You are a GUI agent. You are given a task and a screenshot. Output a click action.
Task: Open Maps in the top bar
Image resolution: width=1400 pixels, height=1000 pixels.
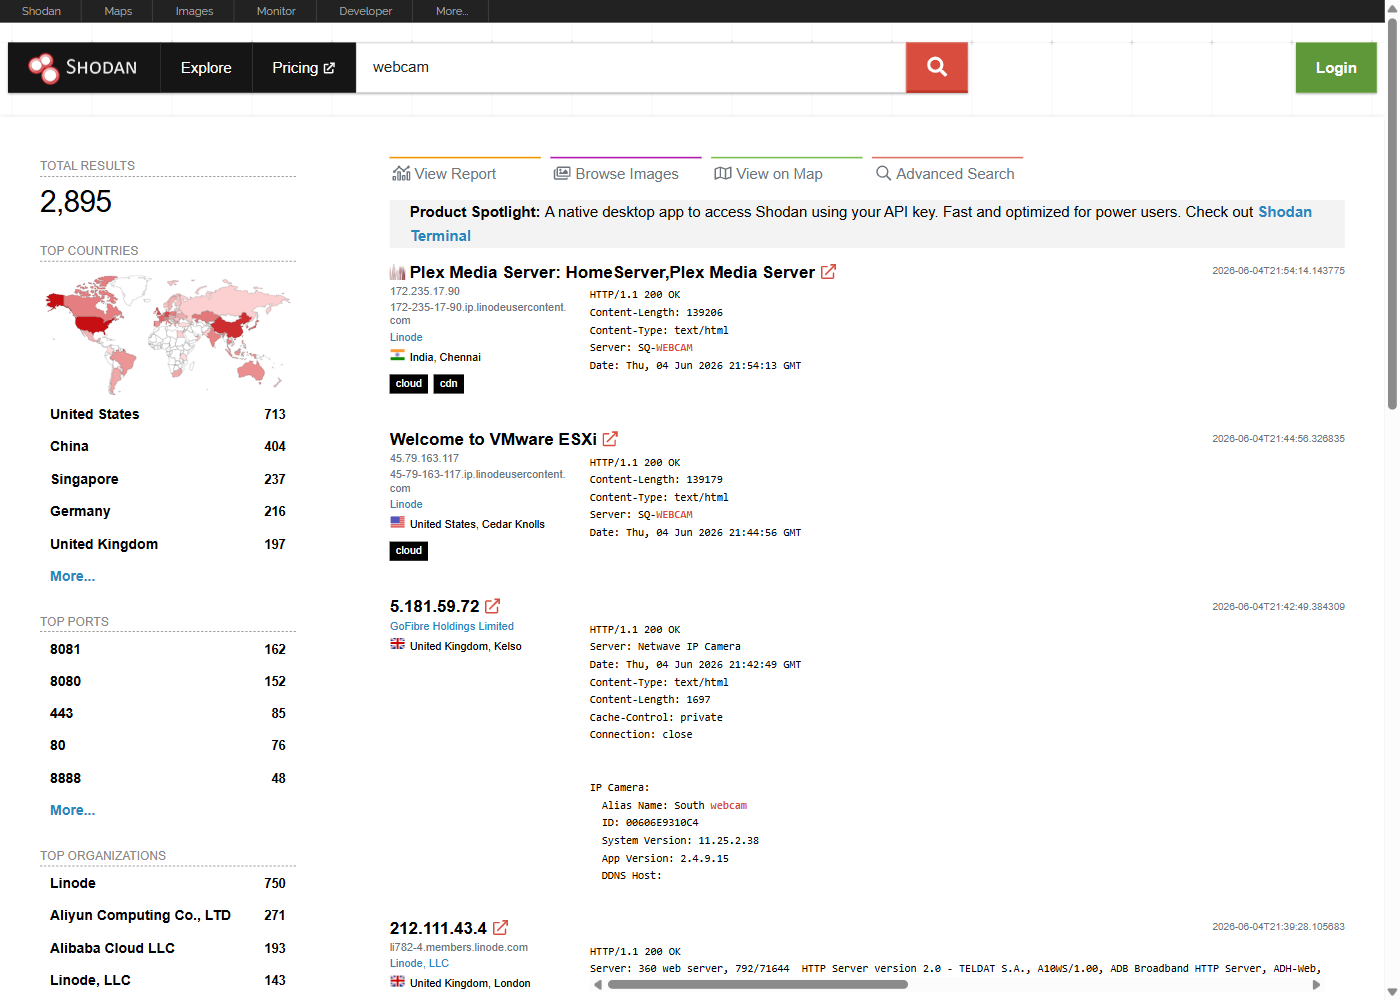point(118,11)
